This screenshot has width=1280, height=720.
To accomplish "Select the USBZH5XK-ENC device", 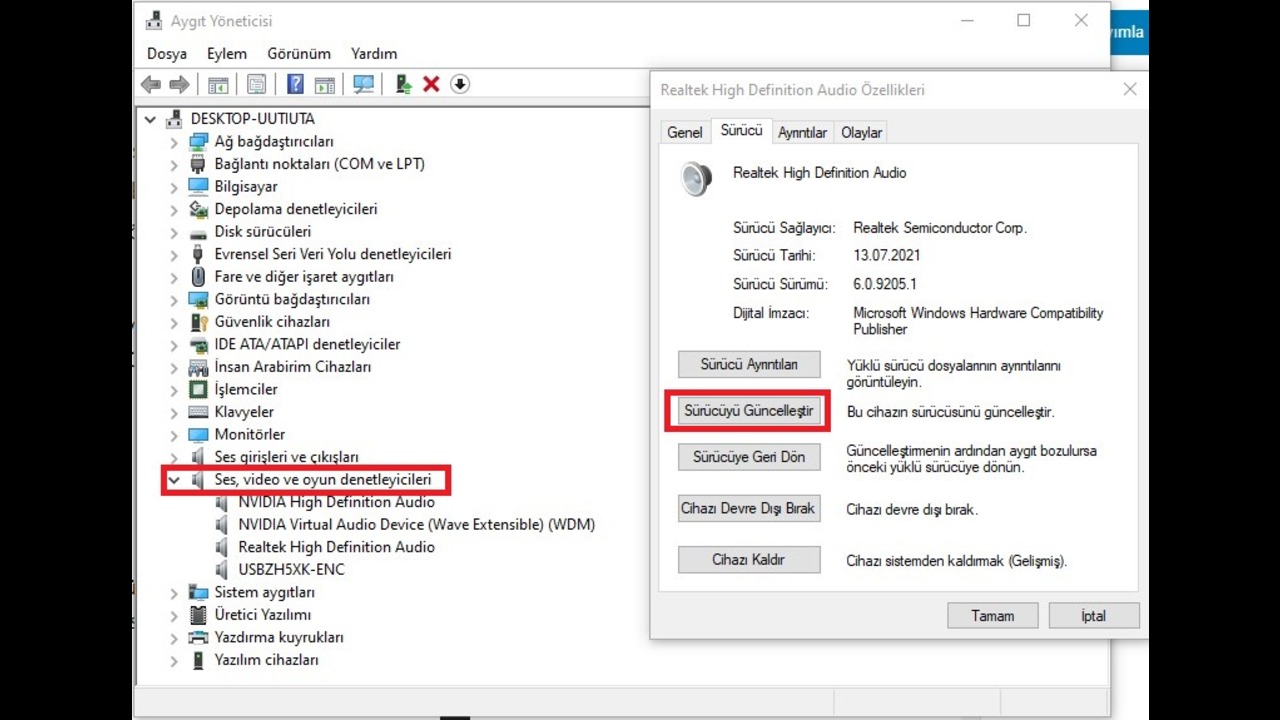I will 291,569.
